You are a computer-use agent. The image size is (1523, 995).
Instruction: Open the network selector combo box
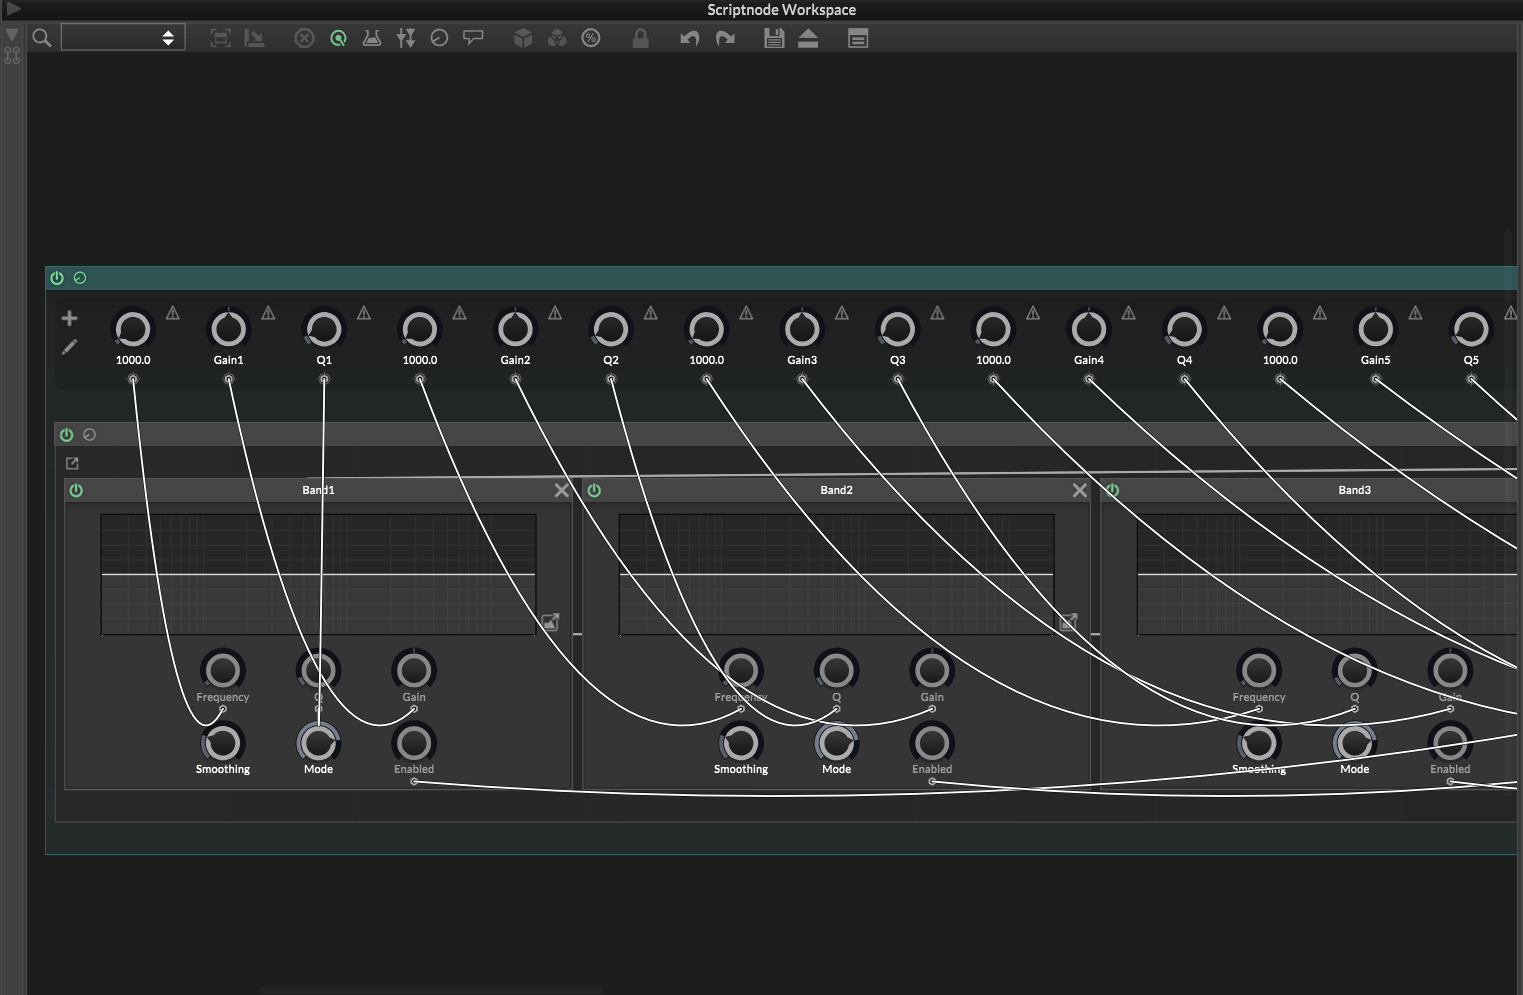pyautogui.click(x=123, y=38)
